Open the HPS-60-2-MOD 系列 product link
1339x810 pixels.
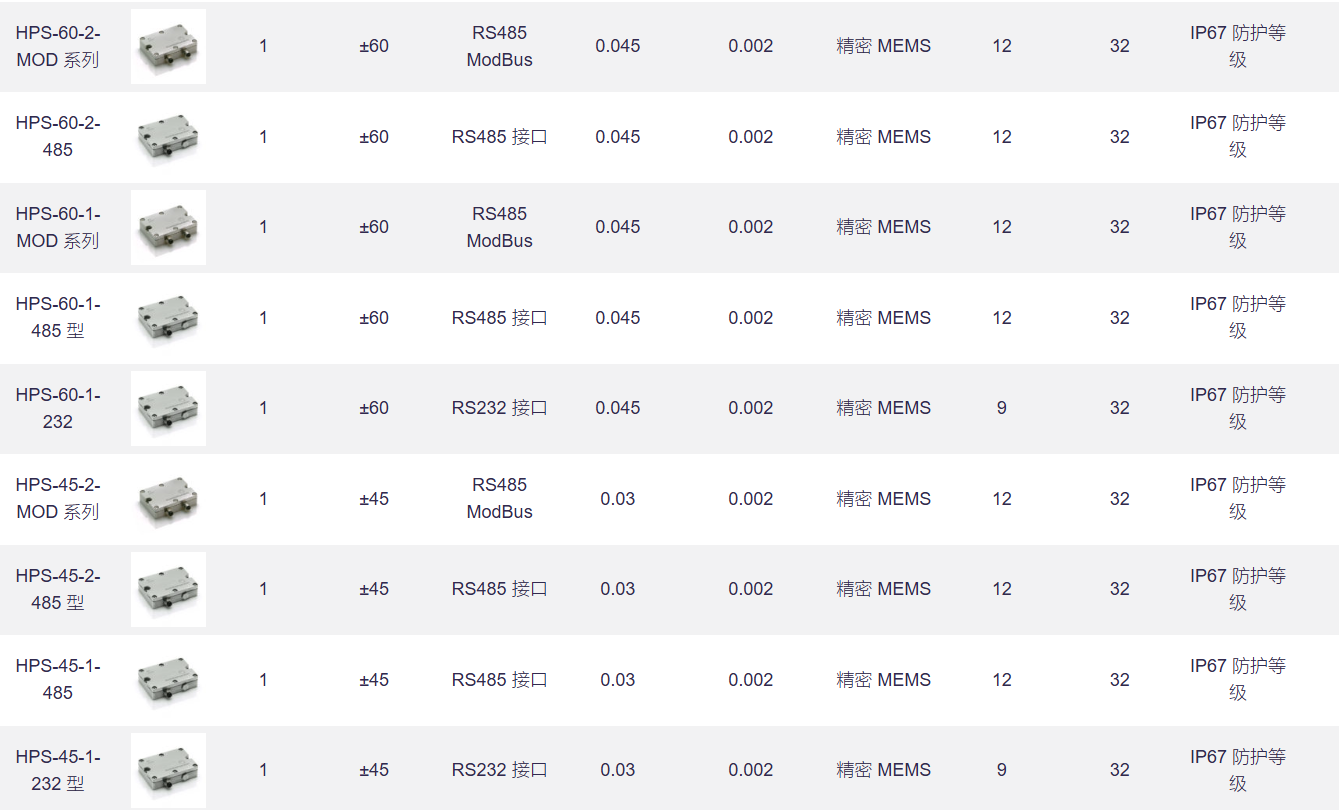click(x=58, y=46)
